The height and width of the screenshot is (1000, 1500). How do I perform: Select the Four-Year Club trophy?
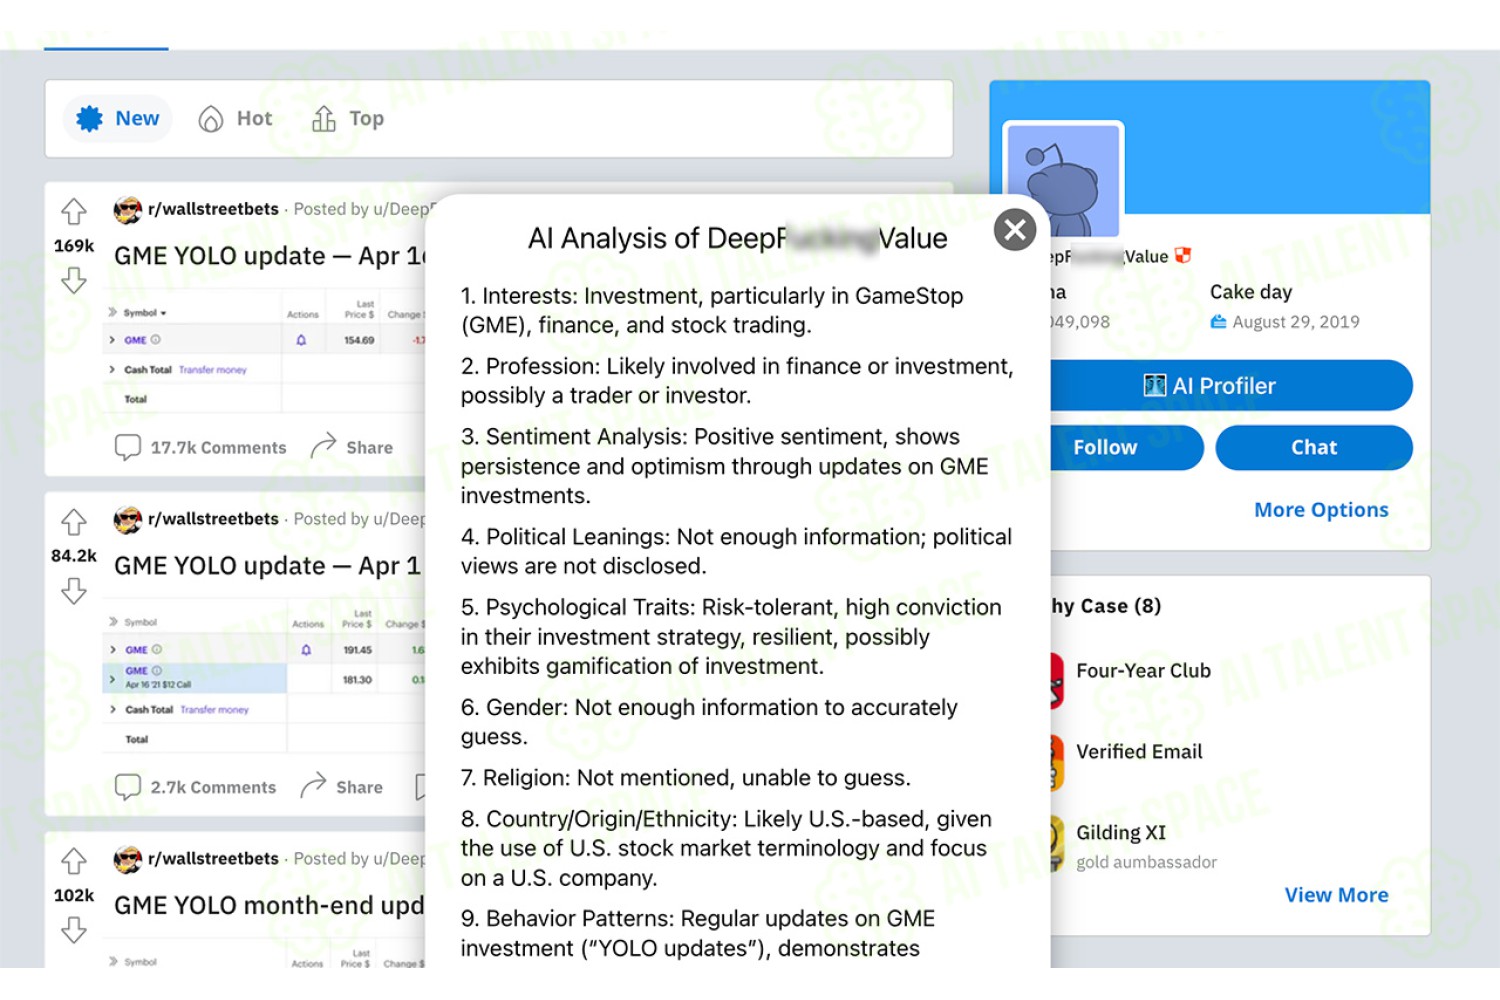tap(1143, 671)
